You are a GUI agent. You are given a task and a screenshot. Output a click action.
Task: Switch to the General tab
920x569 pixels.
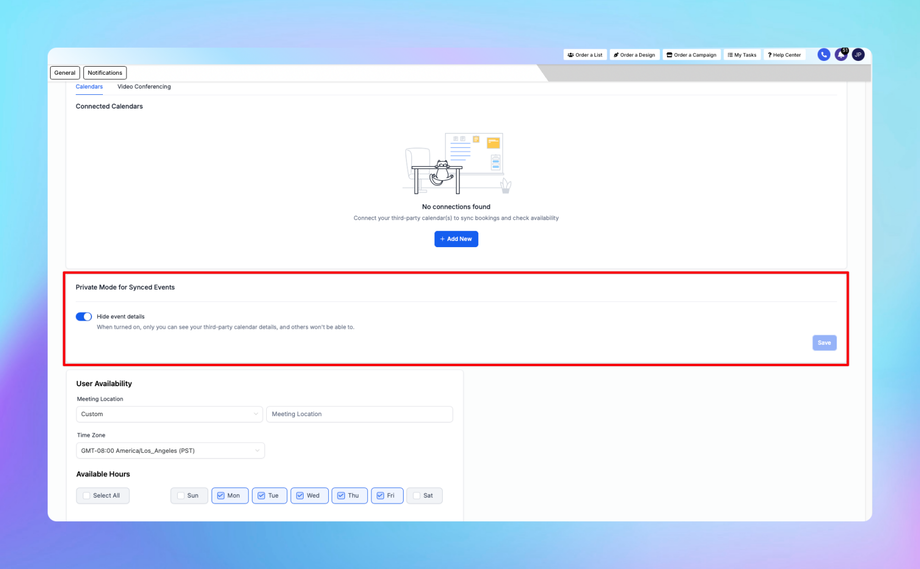(65, 73)
